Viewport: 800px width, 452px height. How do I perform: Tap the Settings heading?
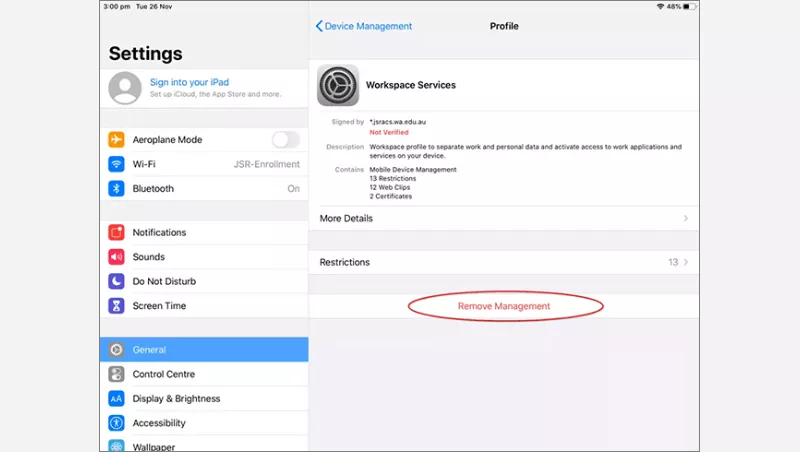pos(145,54)
